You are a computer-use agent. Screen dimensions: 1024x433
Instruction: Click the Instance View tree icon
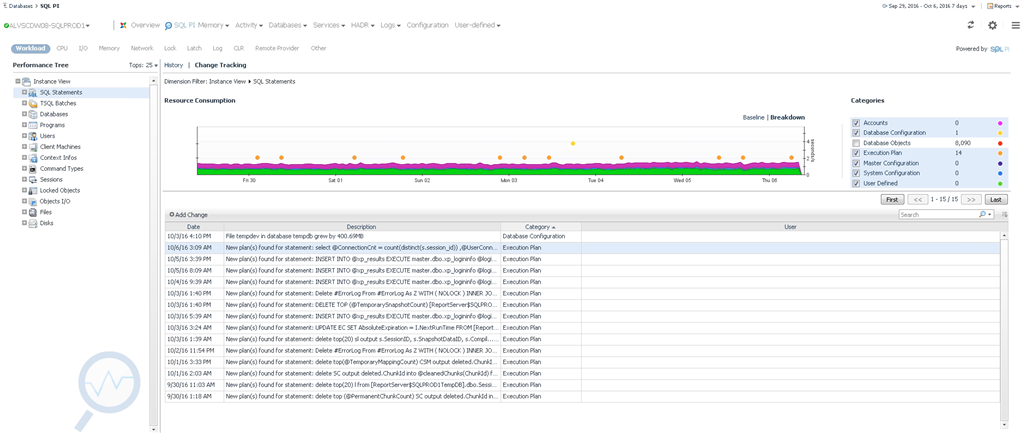point(26,82)
